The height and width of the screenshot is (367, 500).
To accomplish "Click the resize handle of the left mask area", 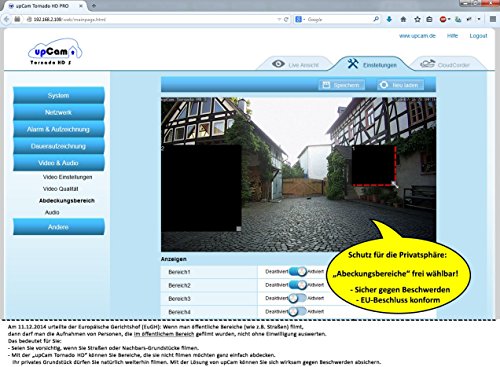I will (239, 229).
